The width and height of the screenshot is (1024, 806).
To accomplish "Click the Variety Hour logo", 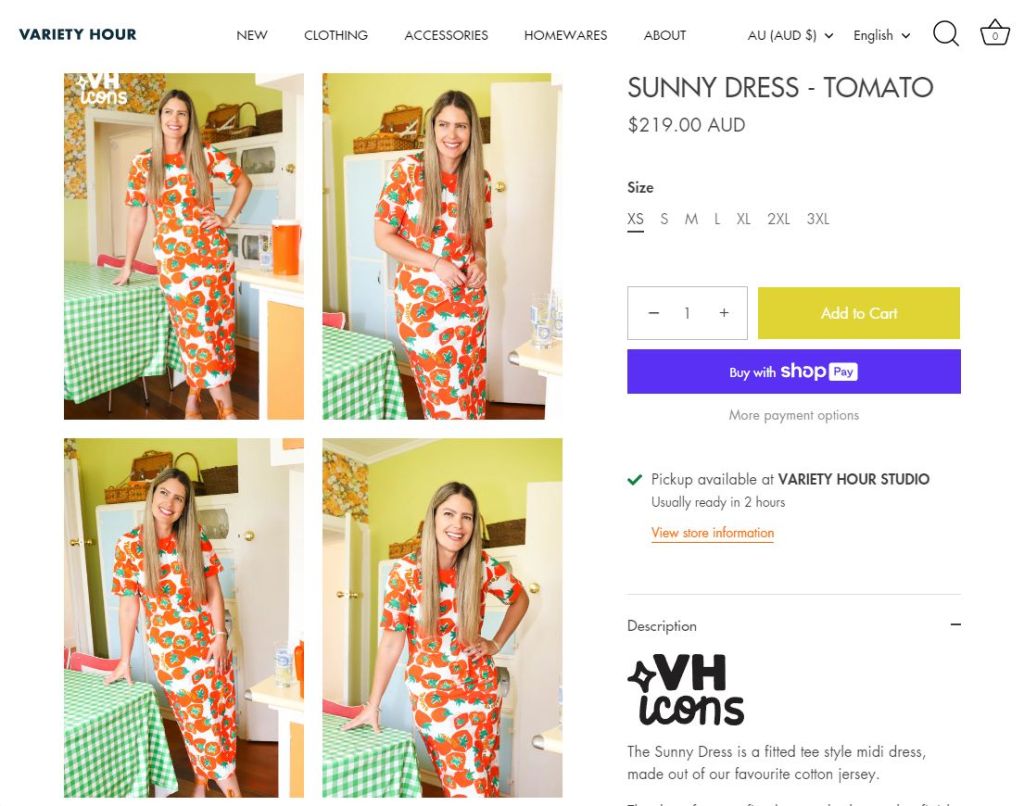I will 77,34.
